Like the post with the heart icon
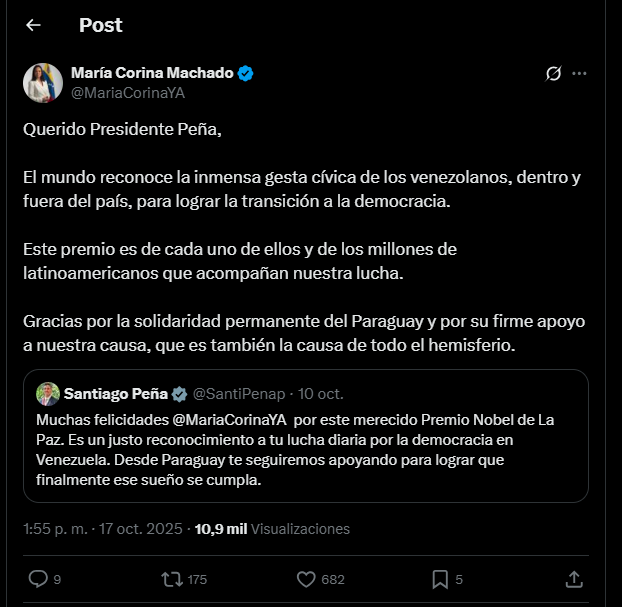 point(307,578)
